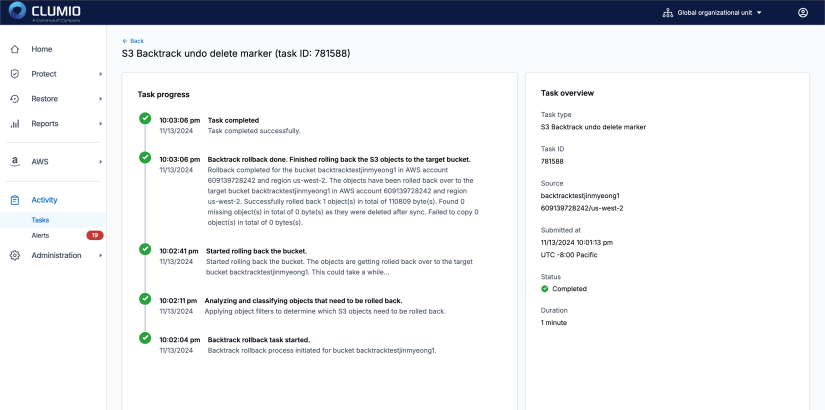Open Tasks under Activity
This screenshot has width=825, height=410.
[40, 220]
